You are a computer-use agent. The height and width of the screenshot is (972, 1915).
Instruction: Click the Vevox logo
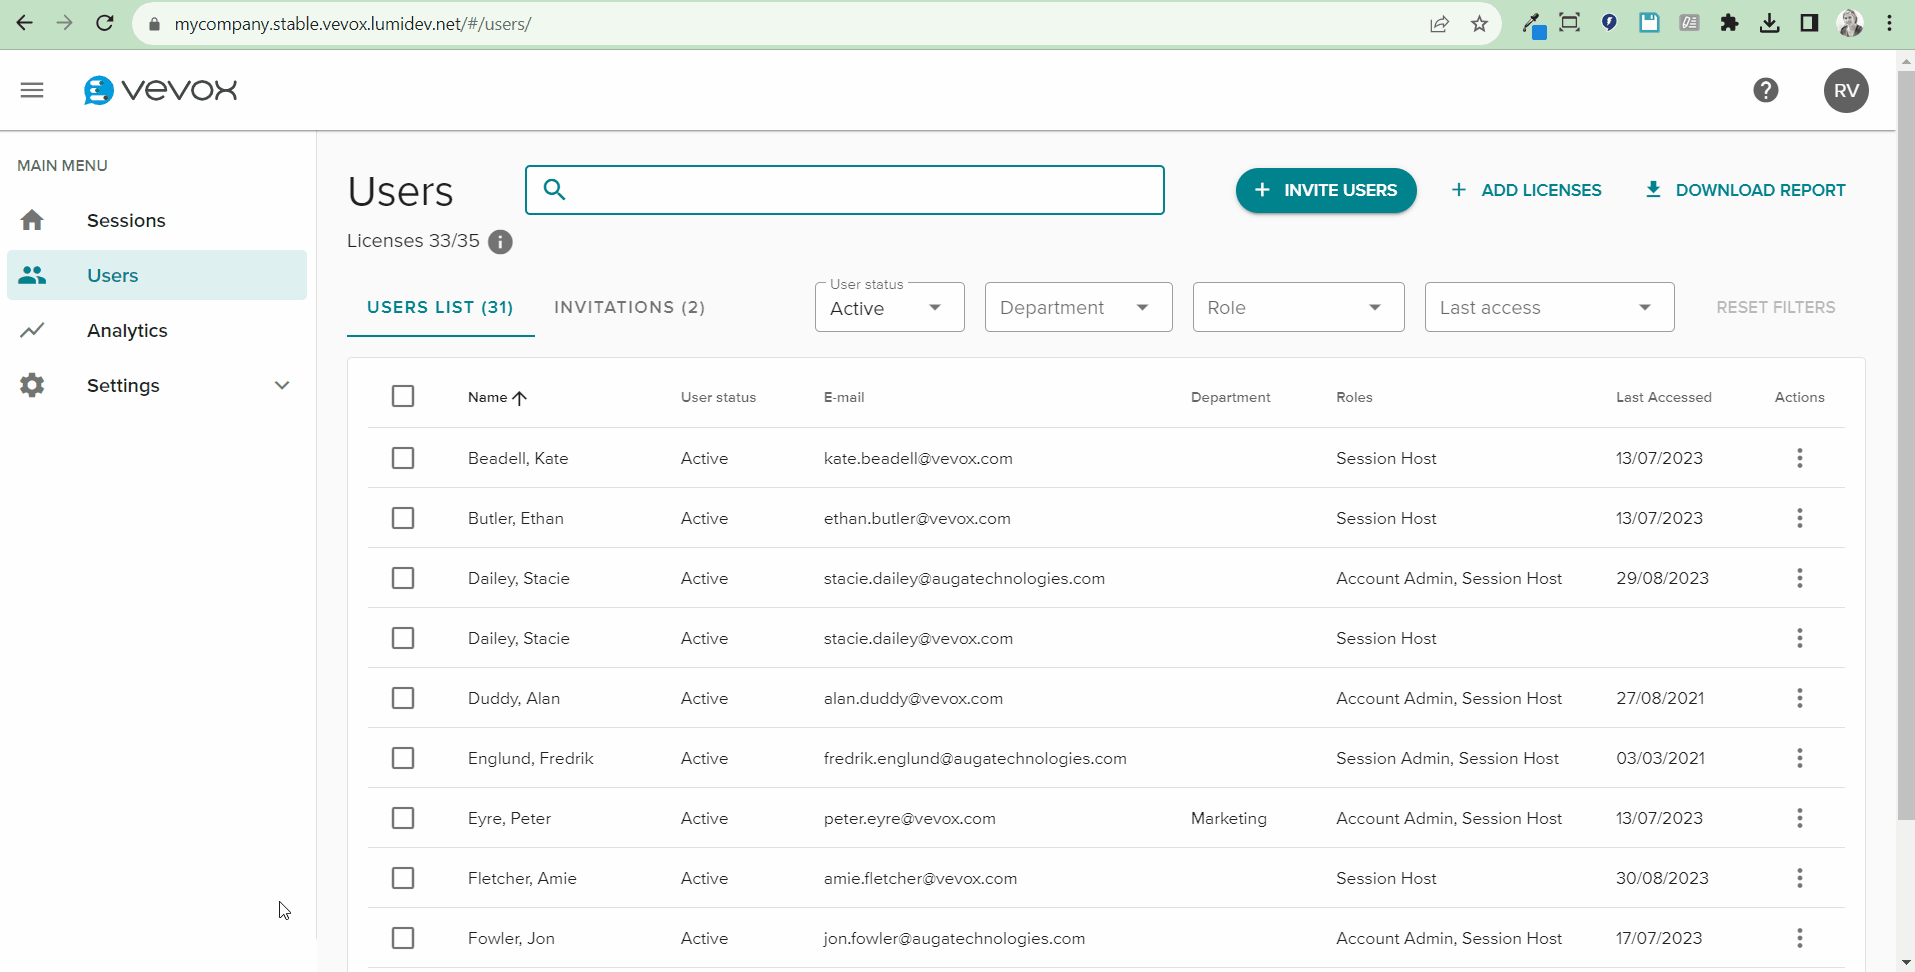pyautogui.click(x=160, y=90)
